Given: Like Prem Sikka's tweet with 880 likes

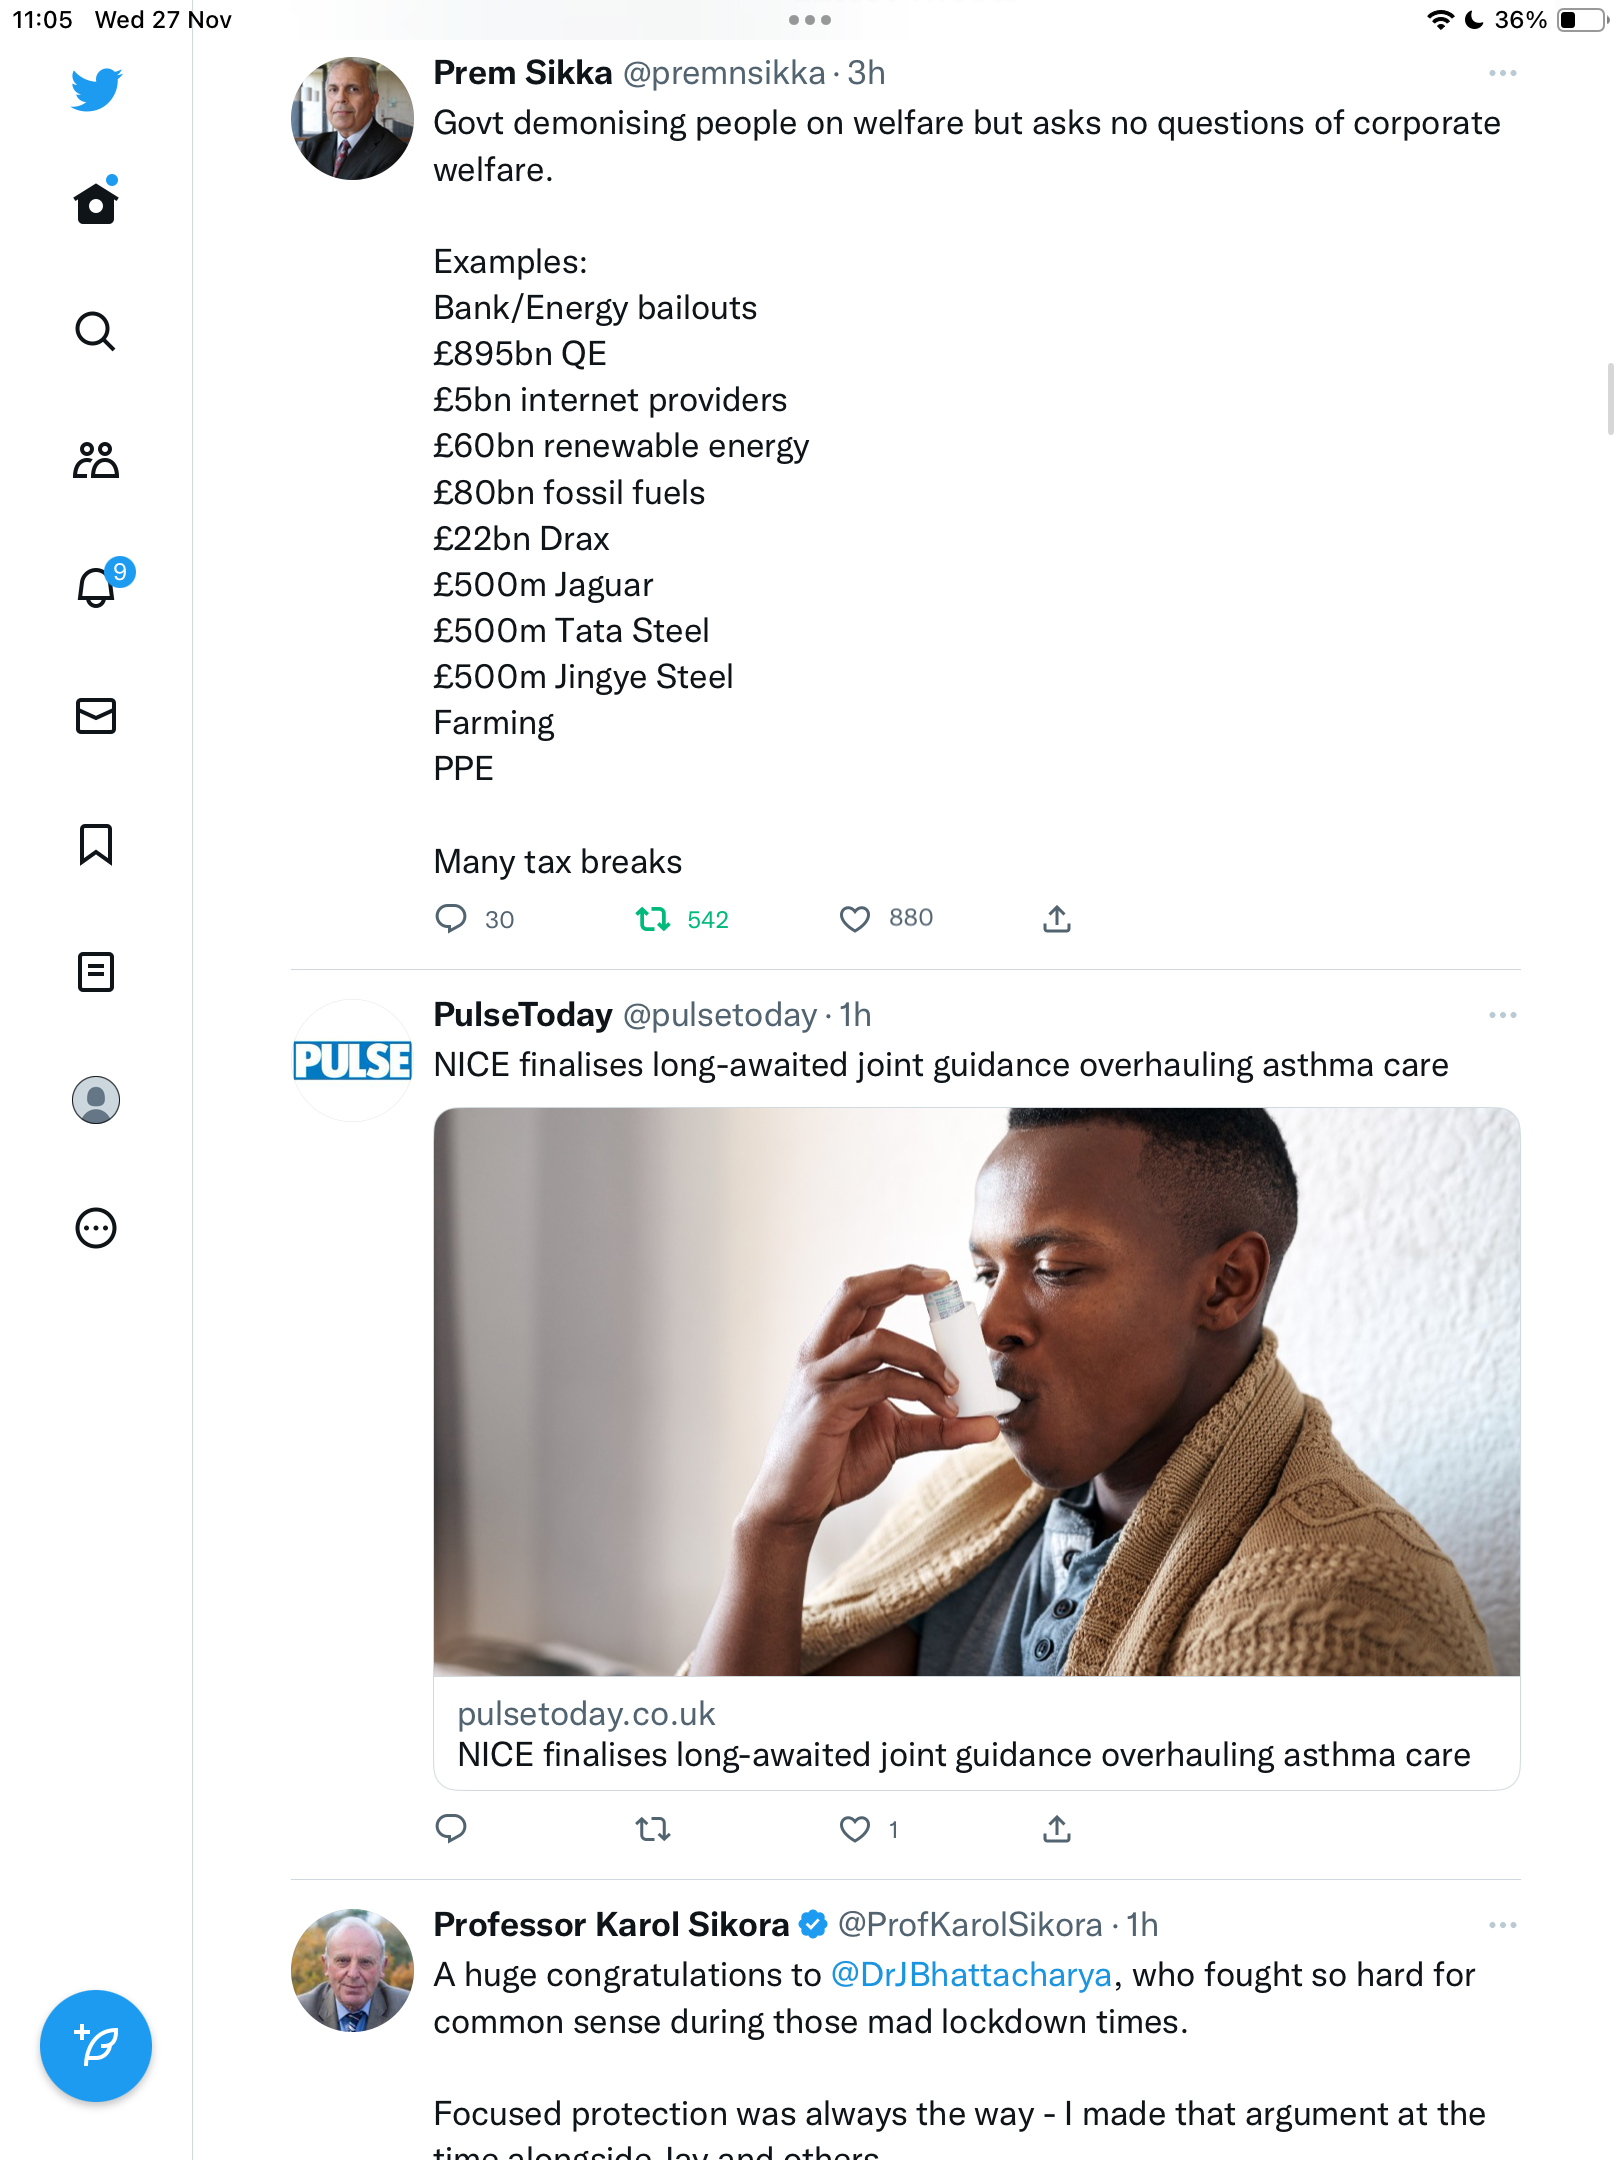Looking at the screenshot, I should (x=855, y=919).
